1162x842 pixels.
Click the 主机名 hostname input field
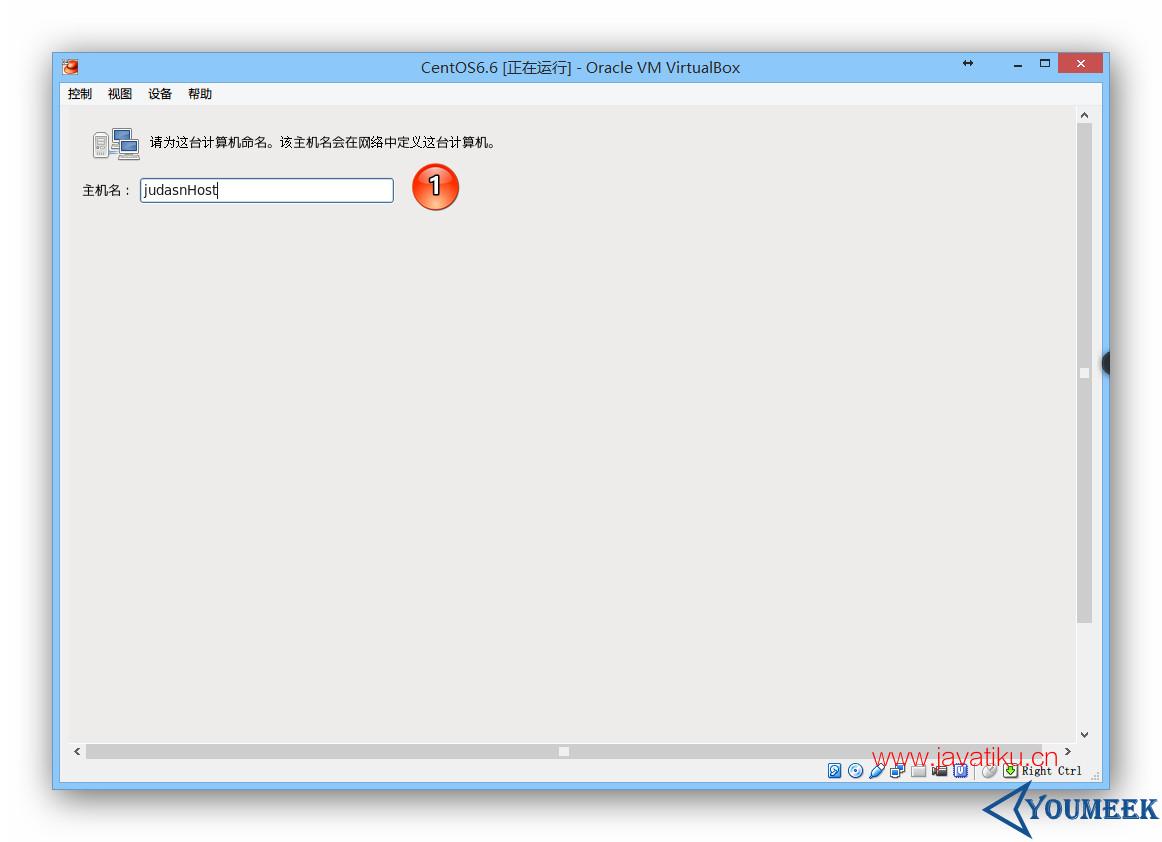[x=267, y=190]
